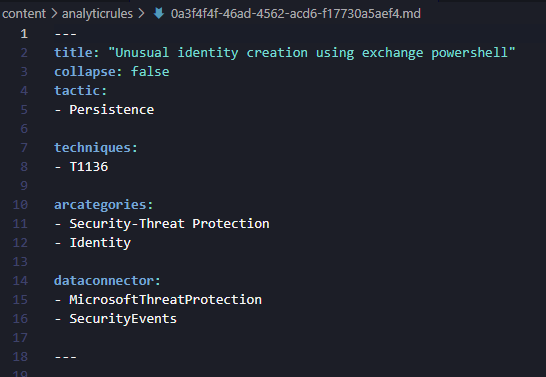The height and width of the screenshot is (377, 546).
Task: Expand breadcrumb chevron after analyticrules
Action: [141, 14]
